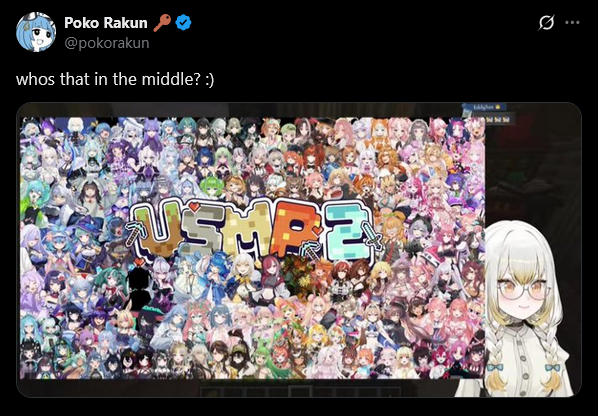Click the pickaxe icon left of the logo

tap(134, 231)
